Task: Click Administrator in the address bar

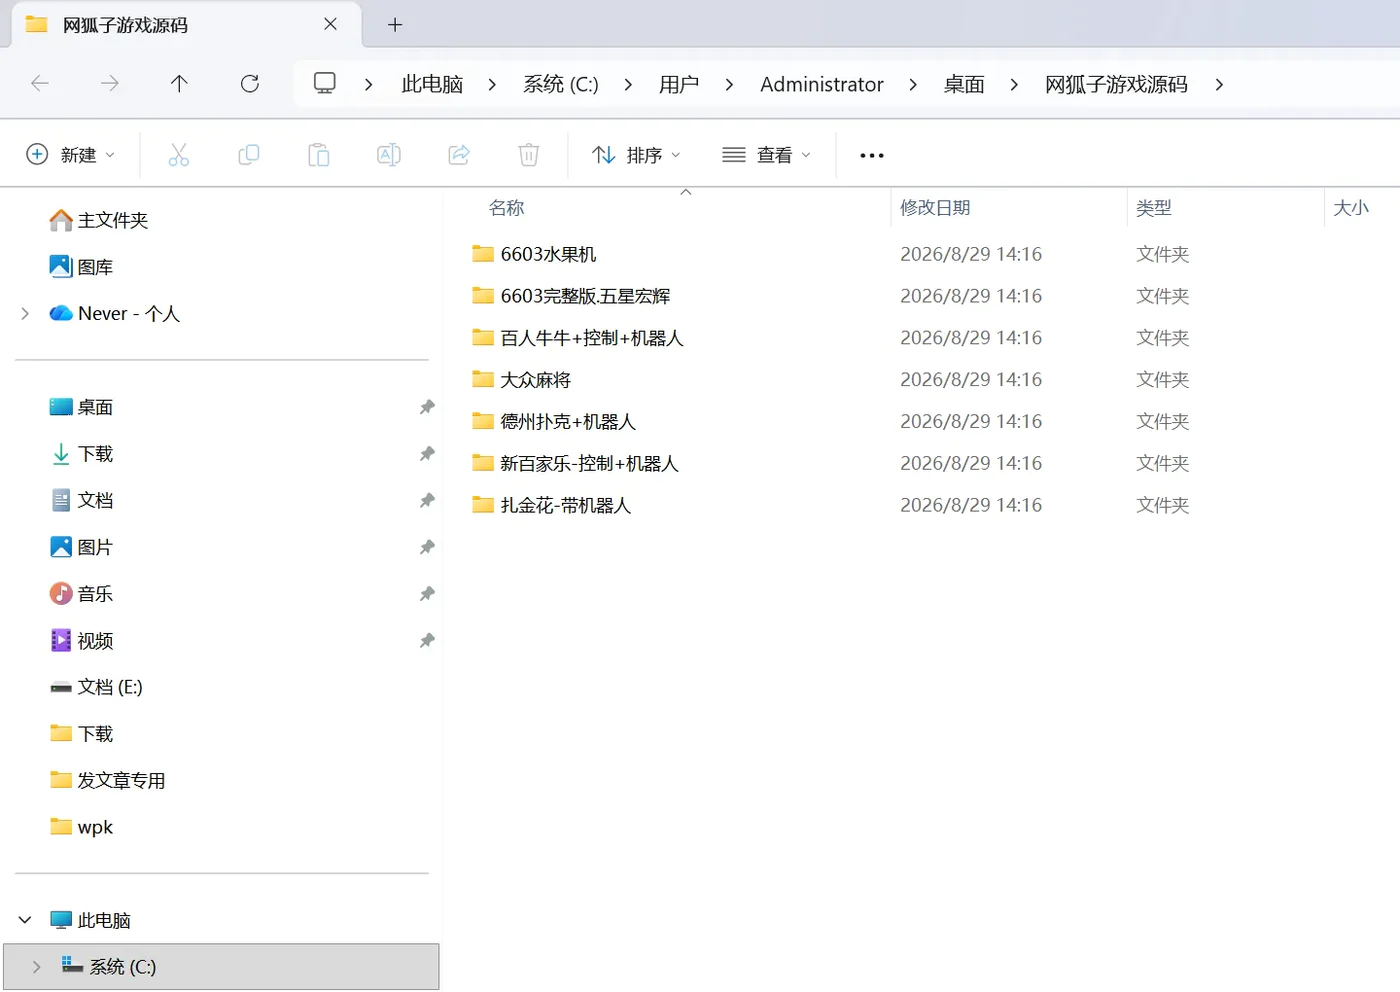Action: tap(822, 85)
